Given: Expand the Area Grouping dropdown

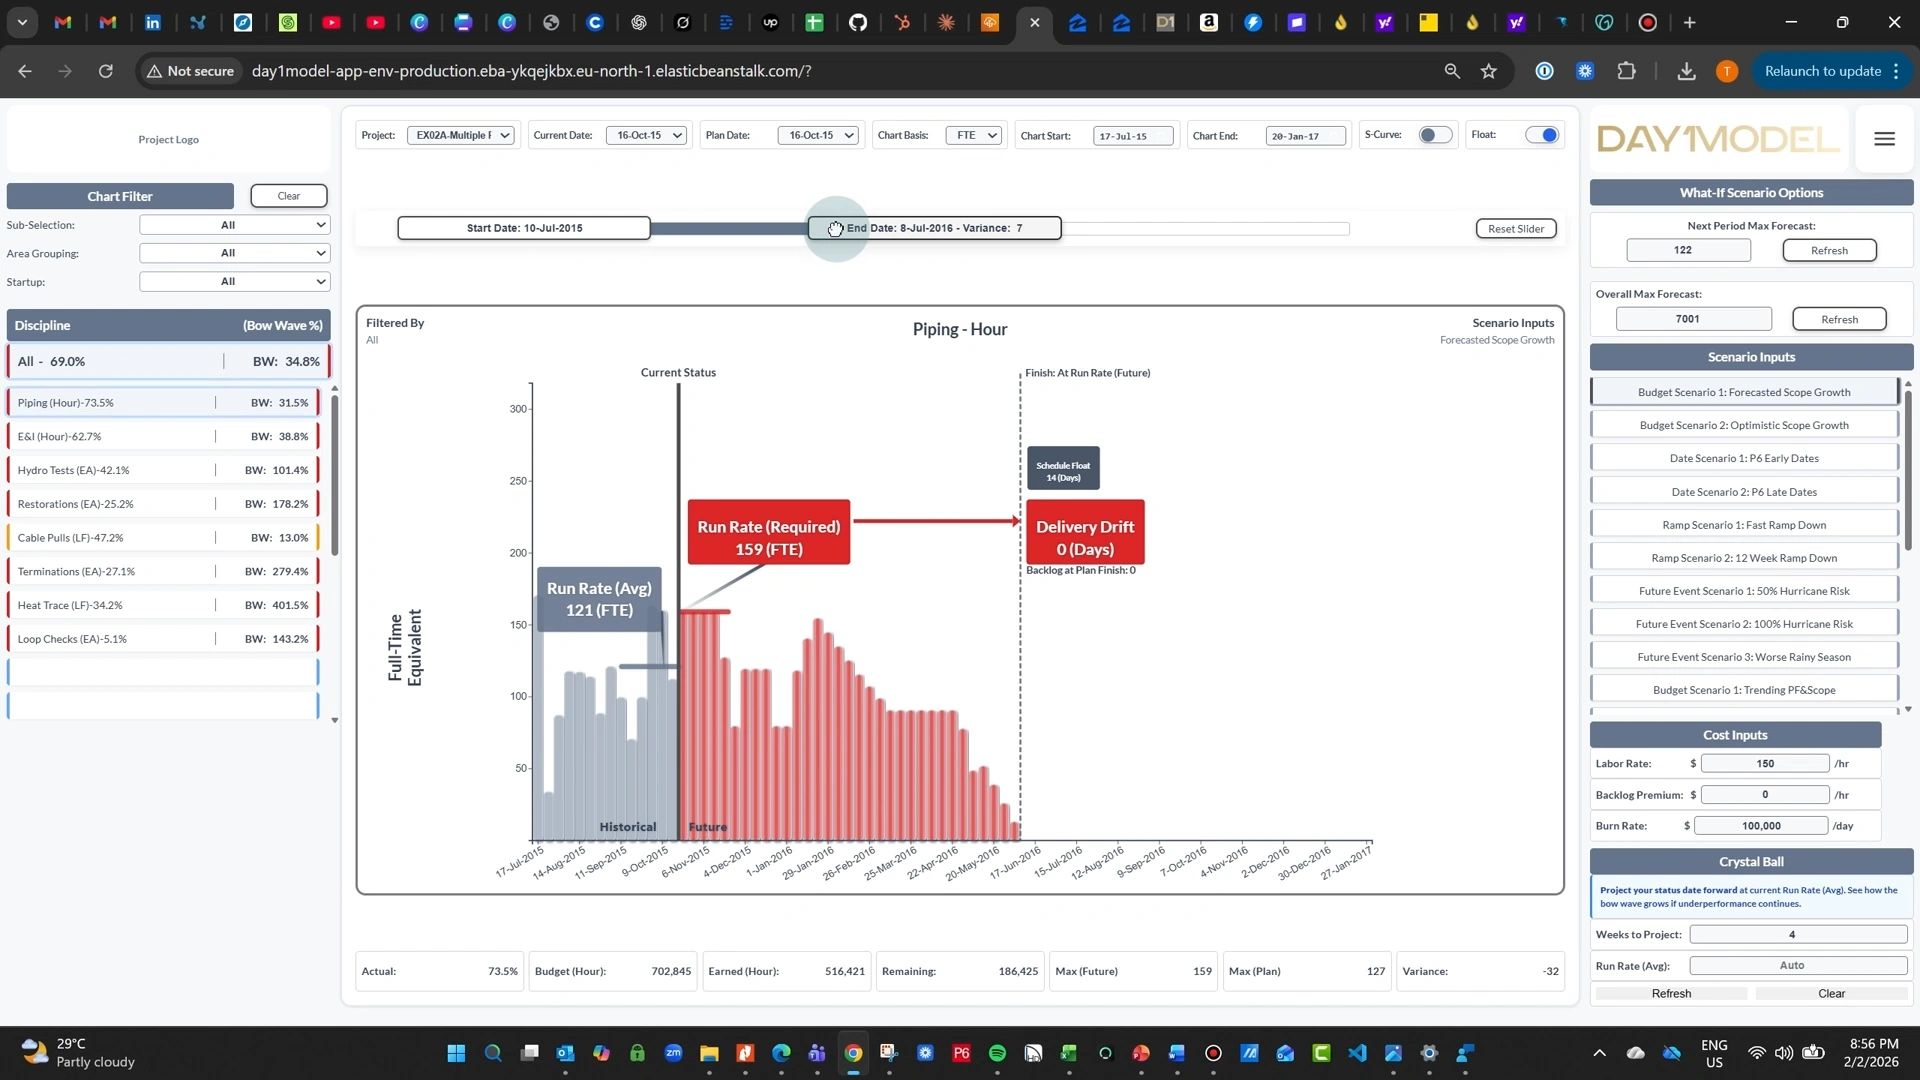Looking at the screenshot, I should point(234,253).
